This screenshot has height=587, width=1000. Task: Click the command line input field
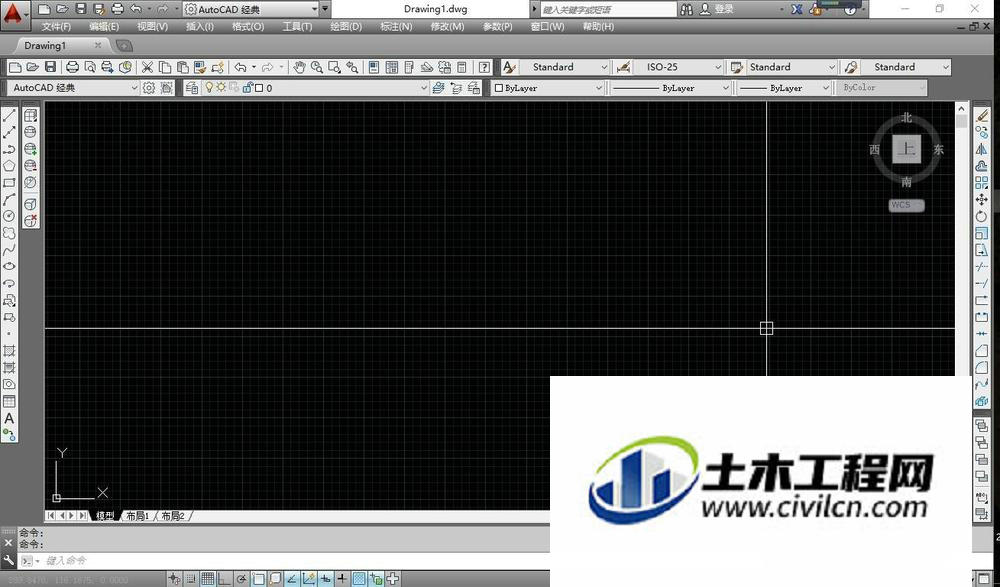pyautogui.click(x=297, y=561)
